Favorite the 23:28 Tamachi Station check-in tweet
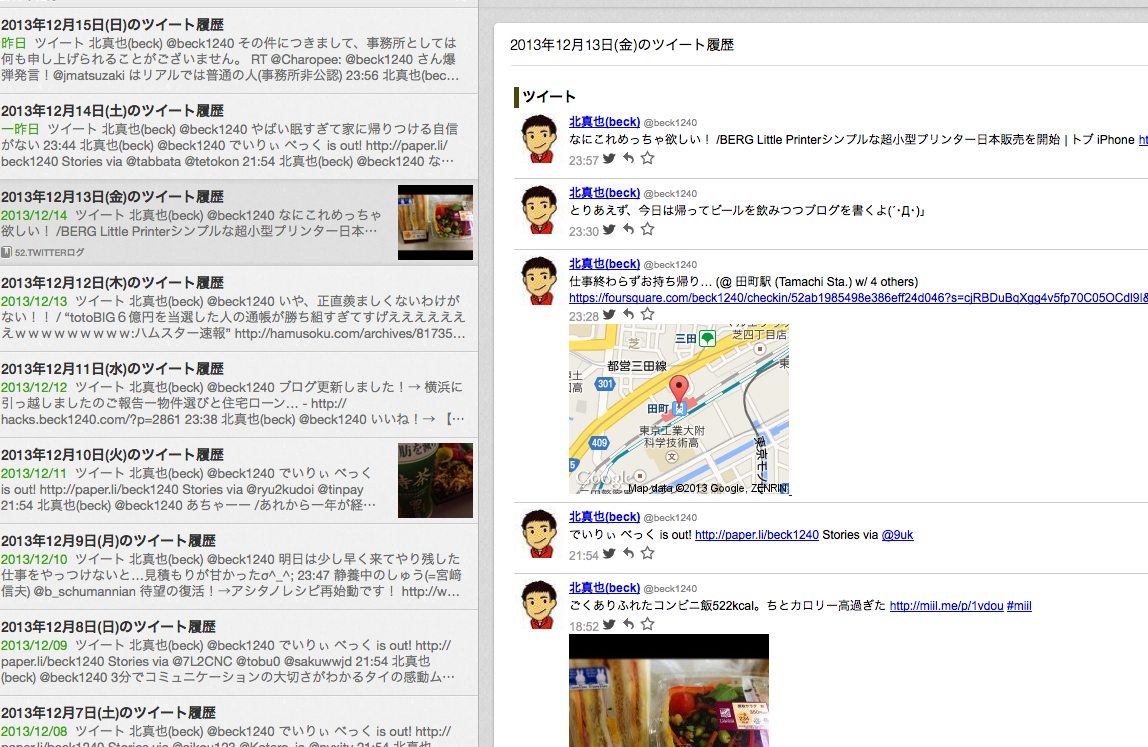The width and height of the screenshot is (1148, 747). click(x=647, y=315)
